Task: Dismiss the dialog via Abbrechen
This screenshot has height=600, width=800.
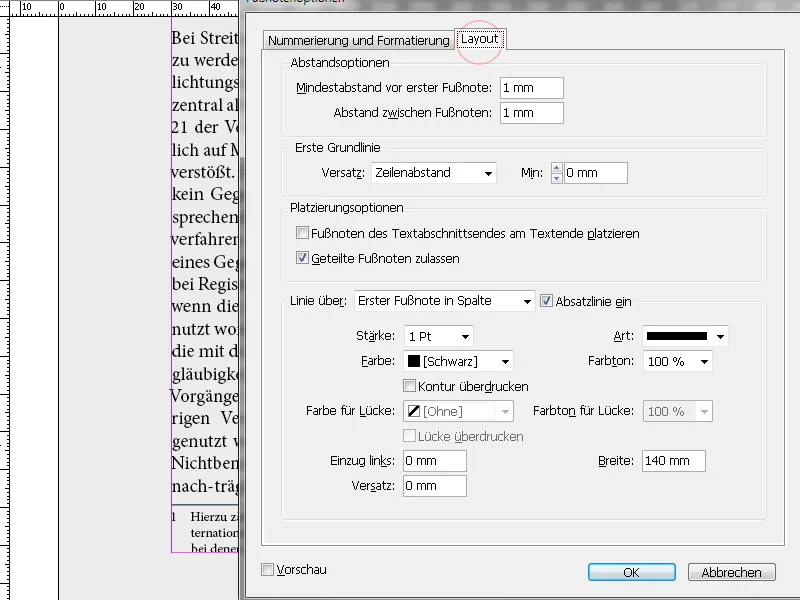Action: coord(731,572)
